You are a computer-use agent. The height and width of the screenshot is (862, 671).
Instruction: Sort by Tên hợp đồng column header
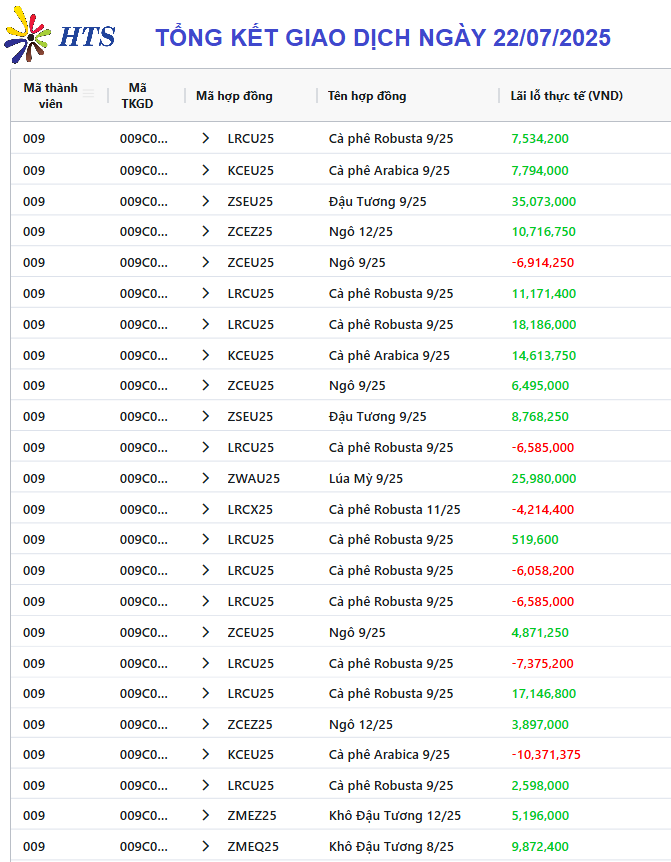pos(367,96)
